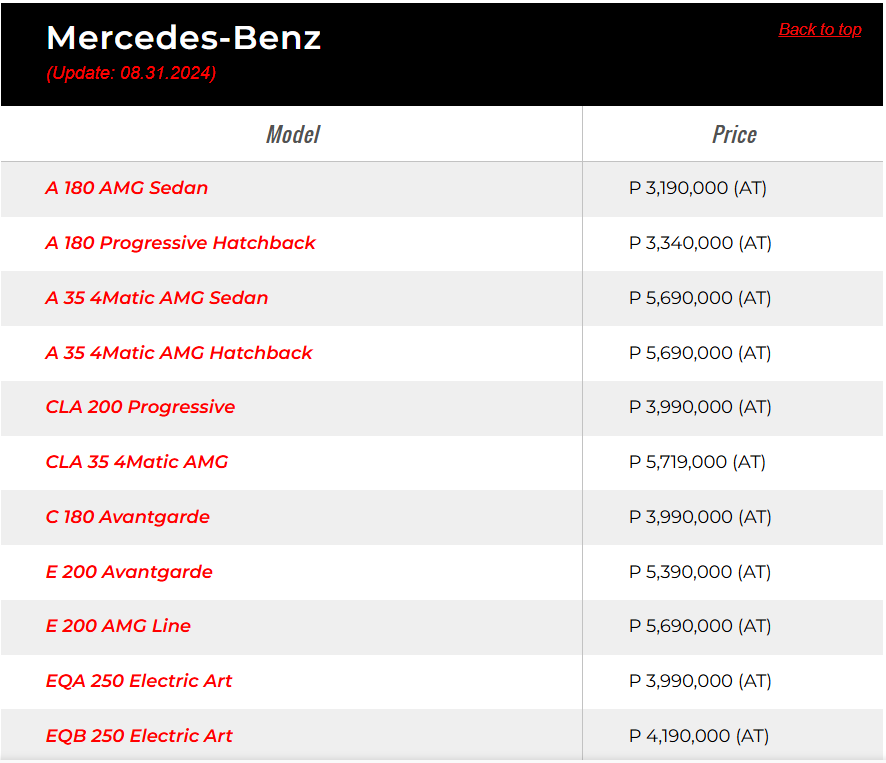This screenshot has width=886, height=763.
Task: Select the EQB 250 Electric Art link
Action: coord(139,736)
